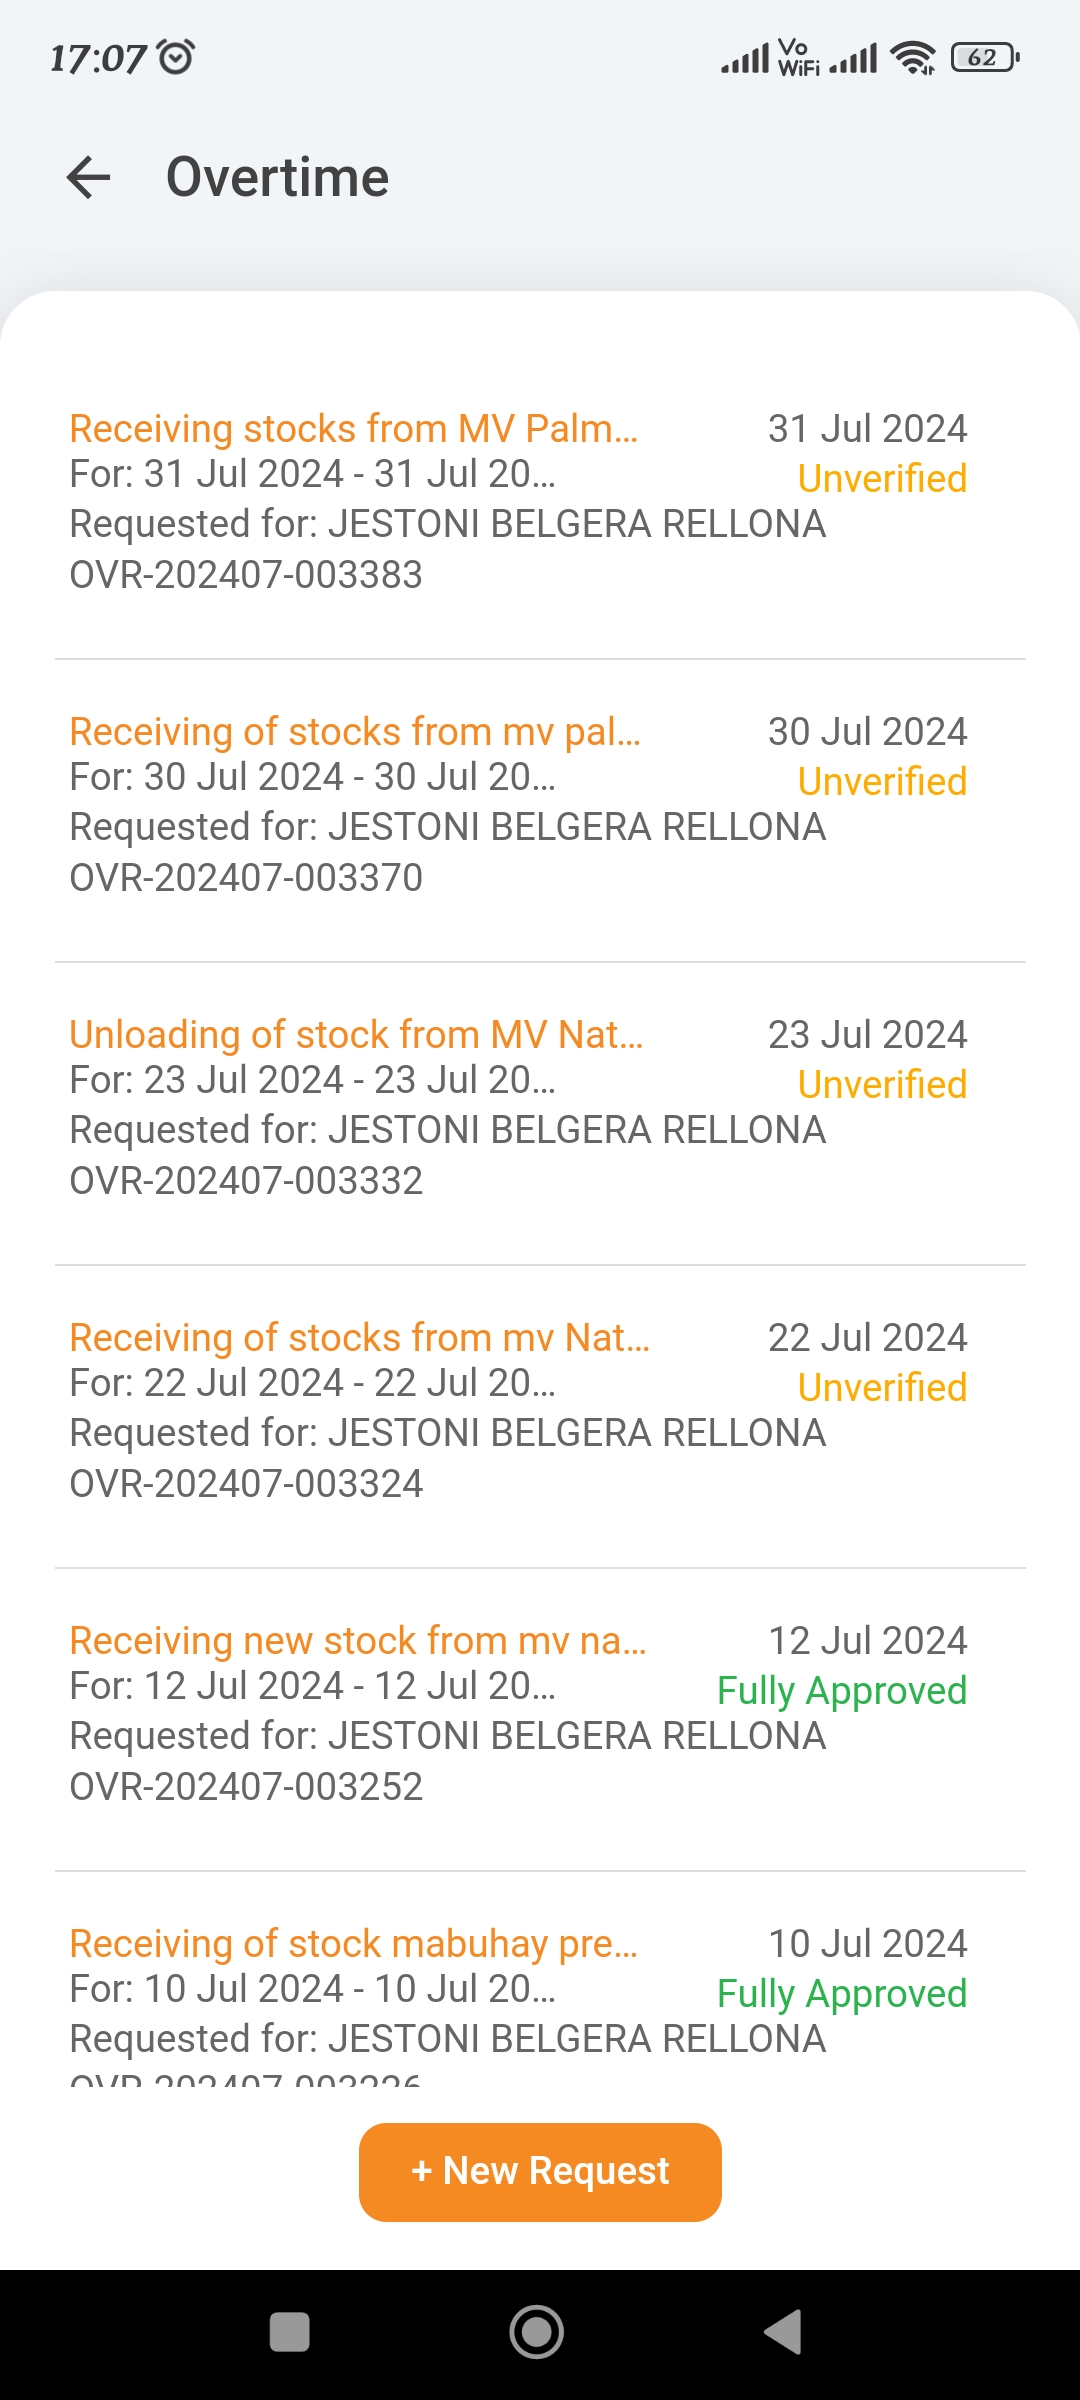1080x2400 pixels.
Task: Tap Fully Approved status on 10 Jul request
Action: coord(842,1994)
